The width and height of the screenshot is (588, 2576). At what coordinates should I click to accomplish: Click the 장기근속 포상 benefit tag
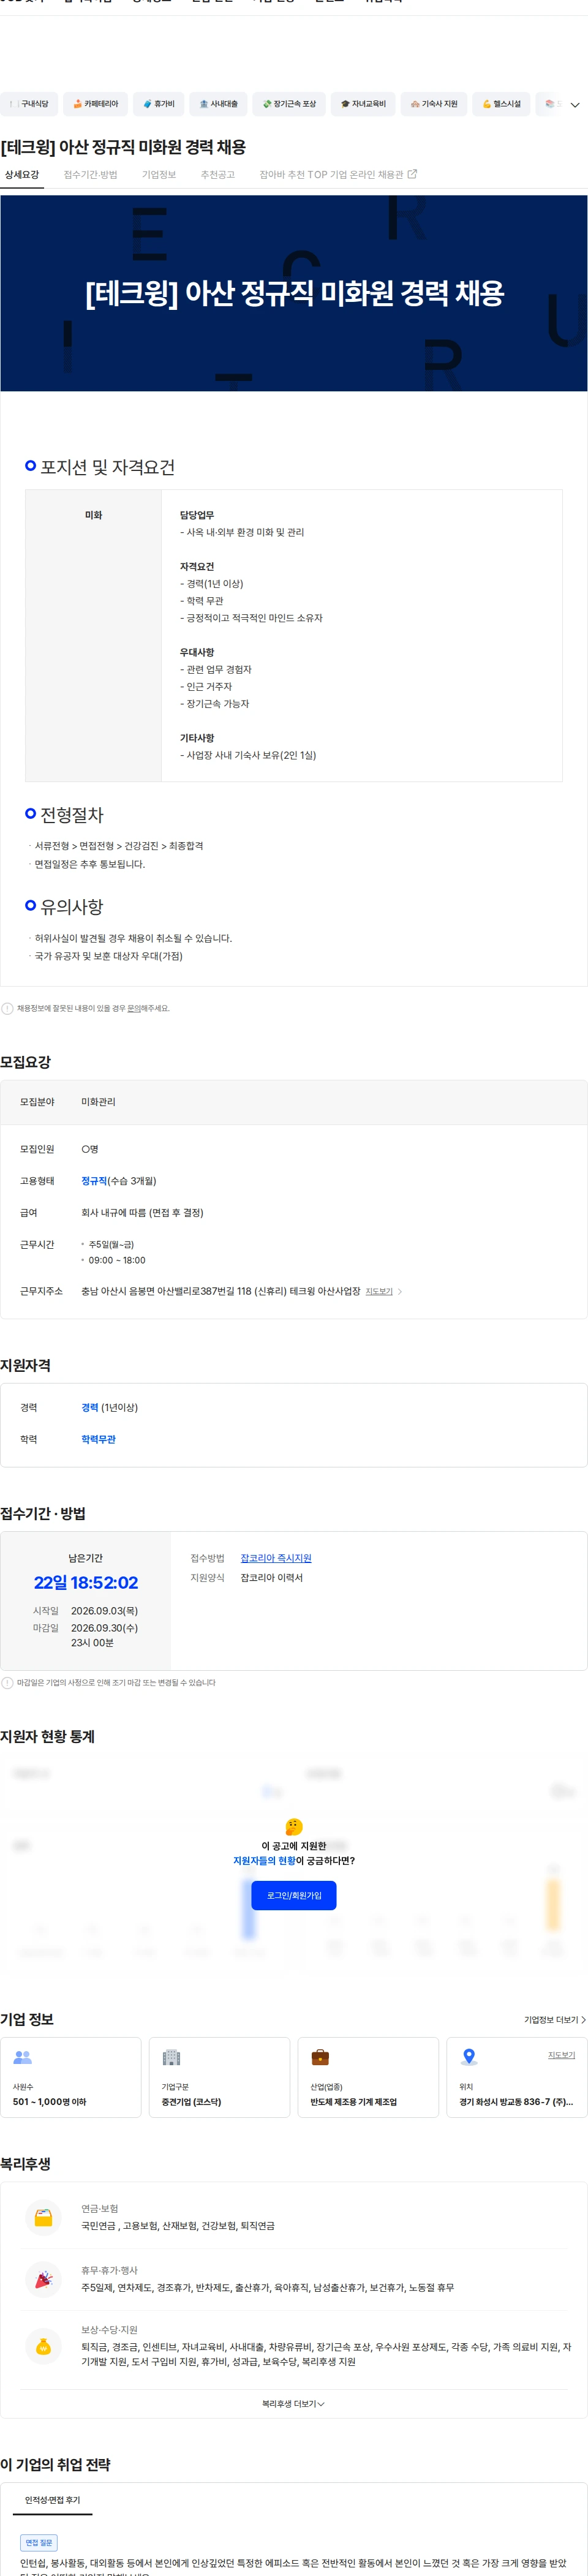click(x=289, y=104)
